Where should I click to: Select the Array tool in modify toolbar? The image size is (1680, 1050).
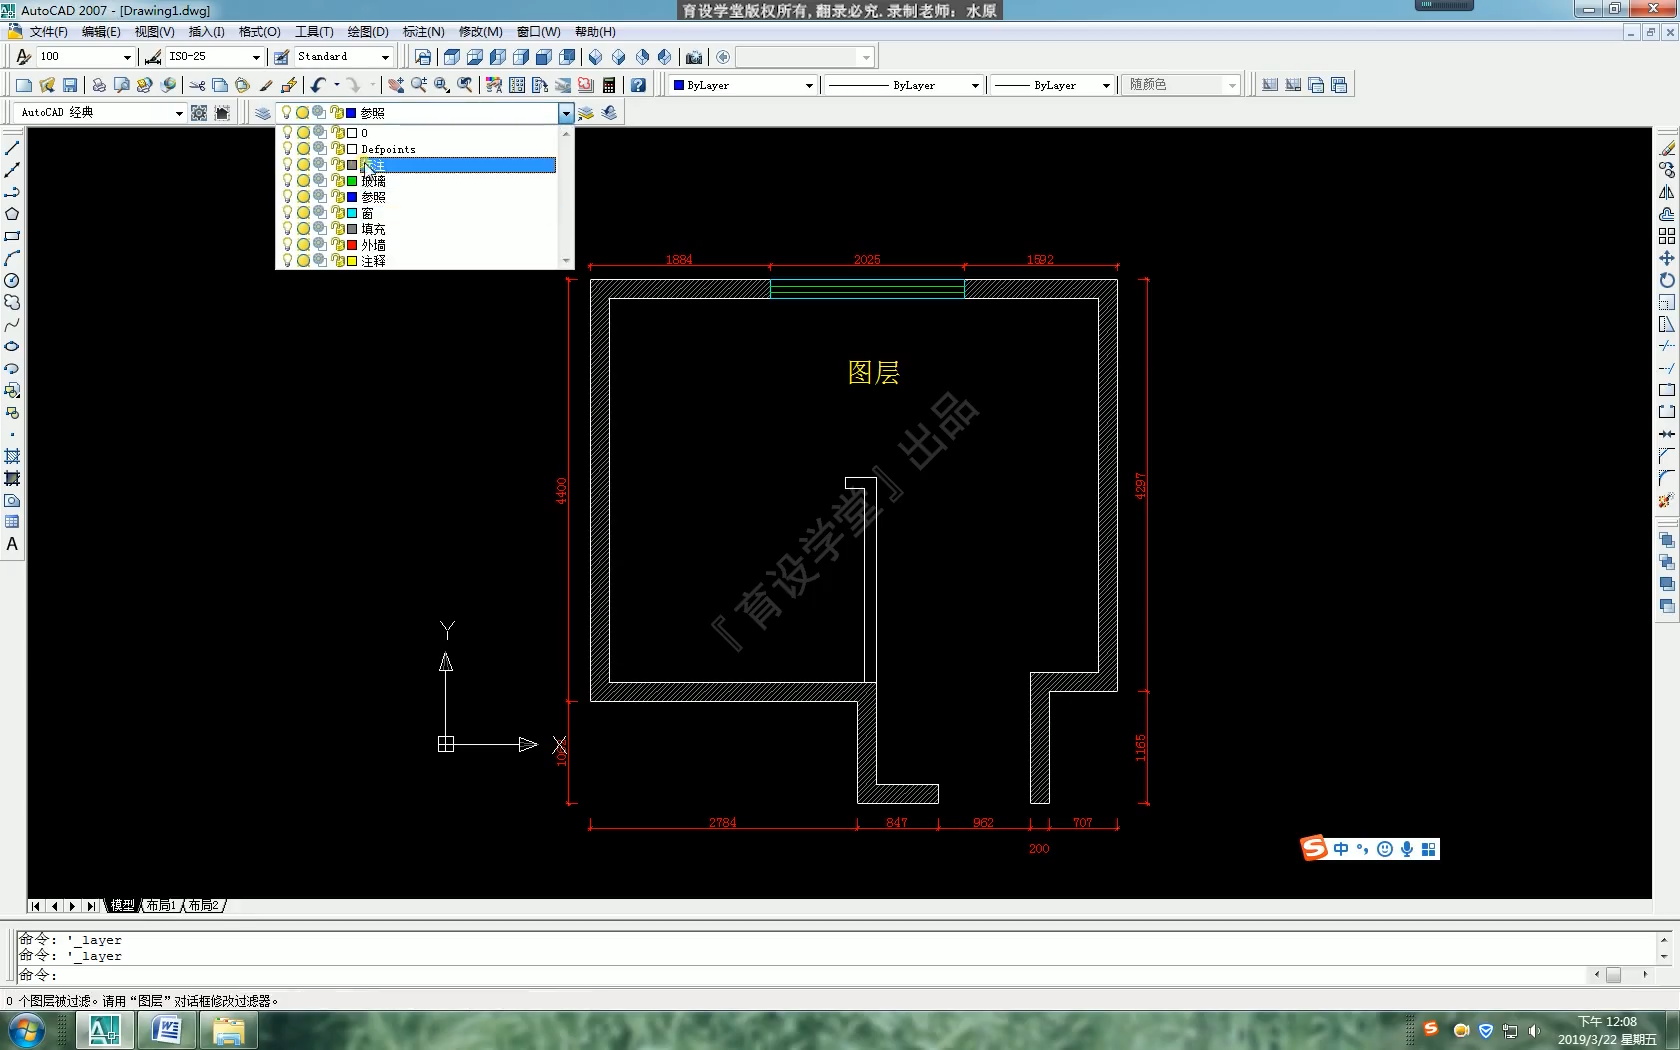1666,236
